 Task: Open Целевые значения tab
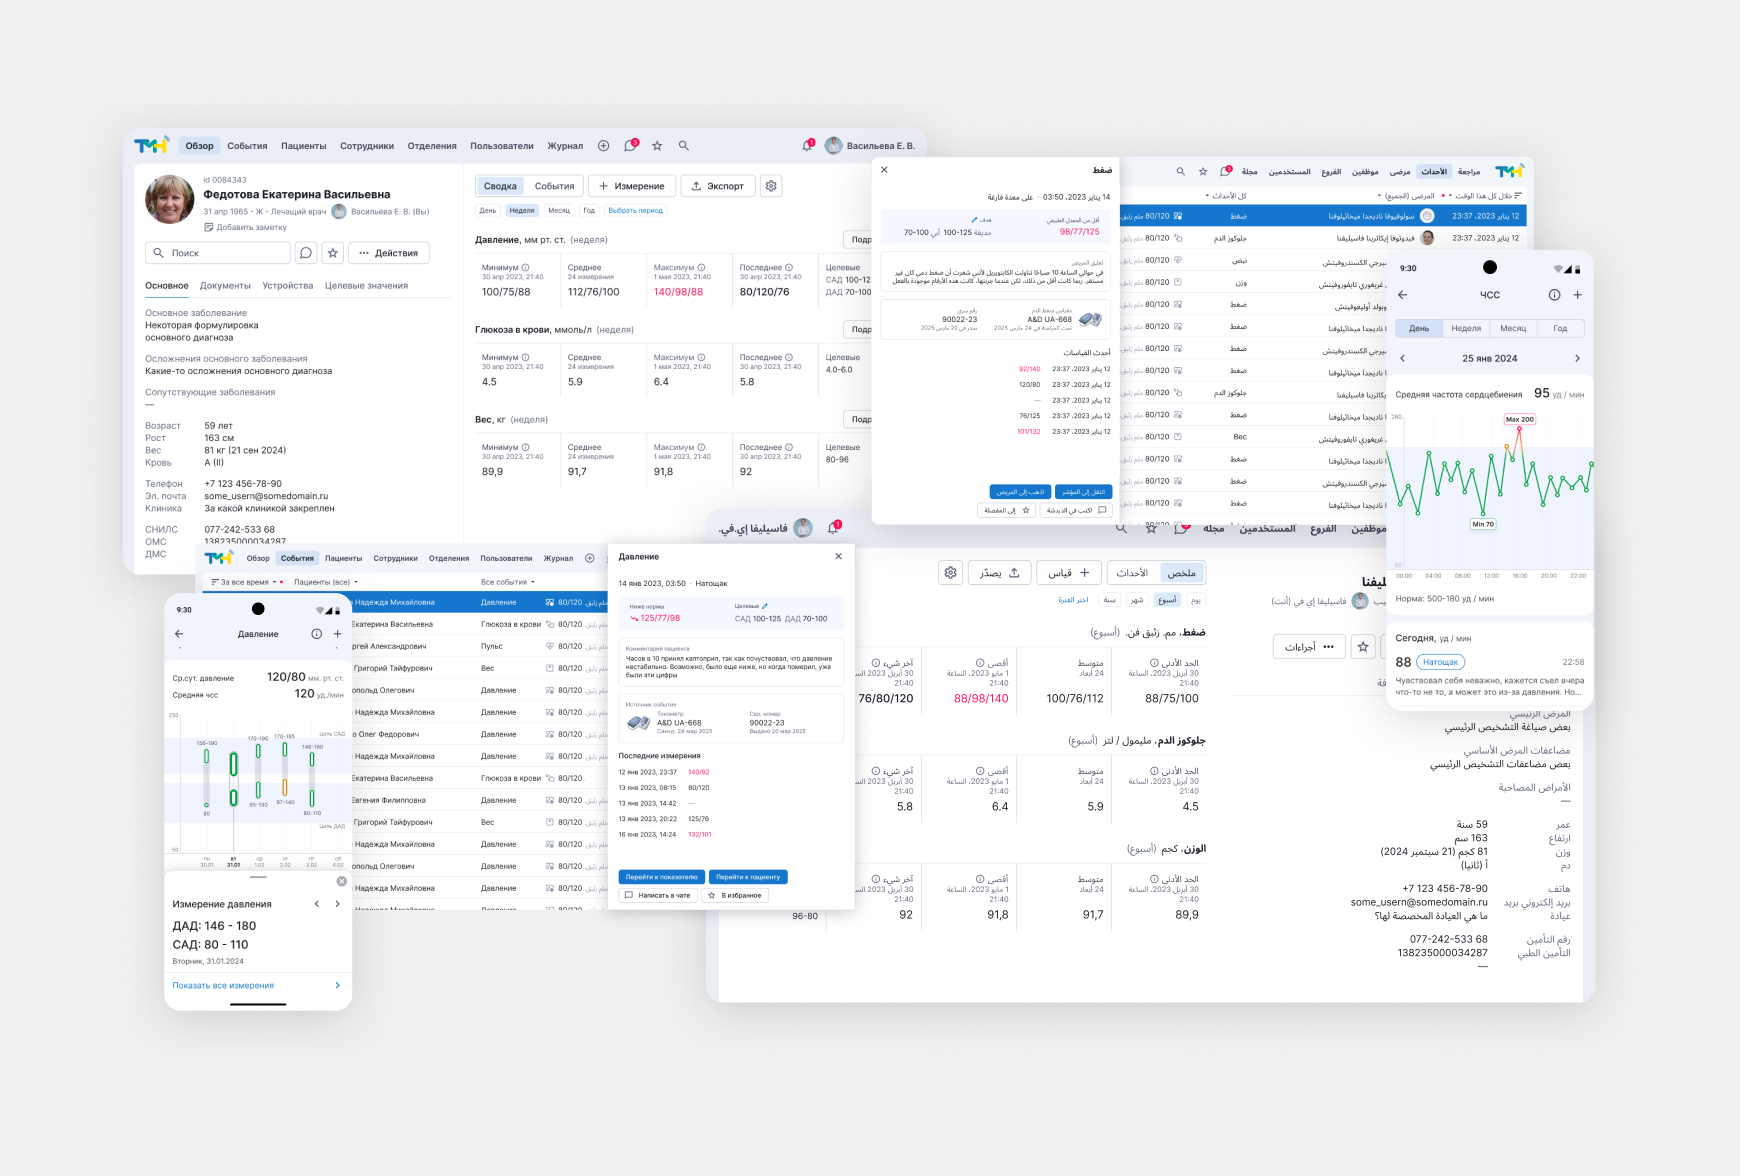[366, 286]
